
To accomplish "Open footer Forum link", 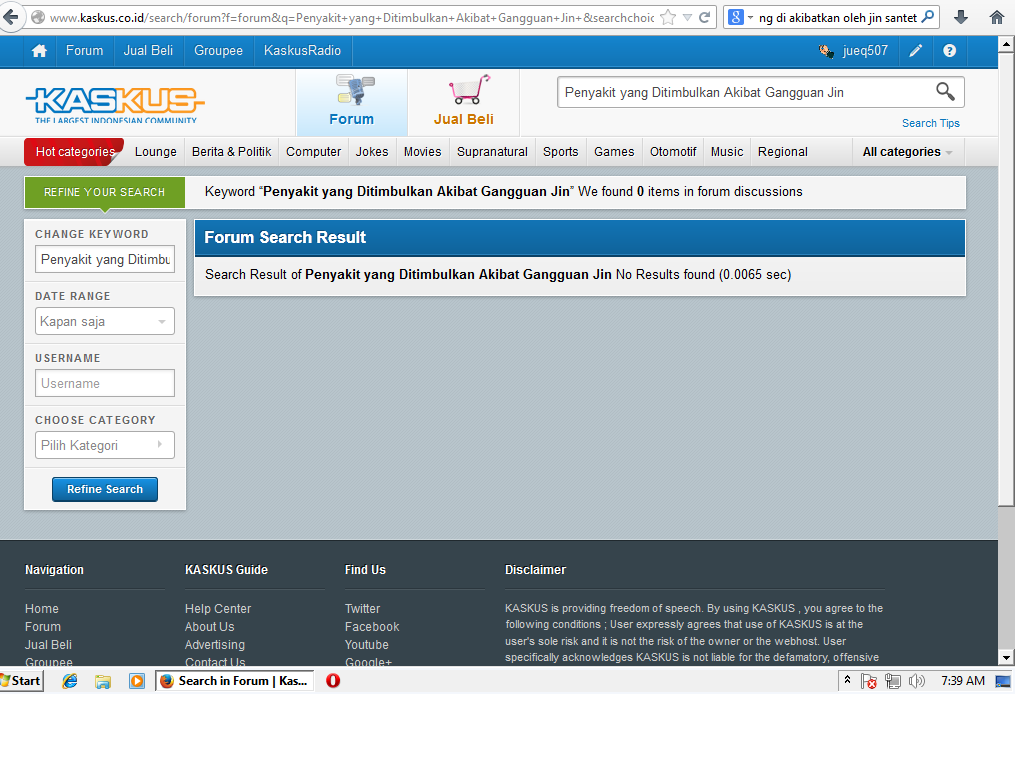I will pos(43,627).
